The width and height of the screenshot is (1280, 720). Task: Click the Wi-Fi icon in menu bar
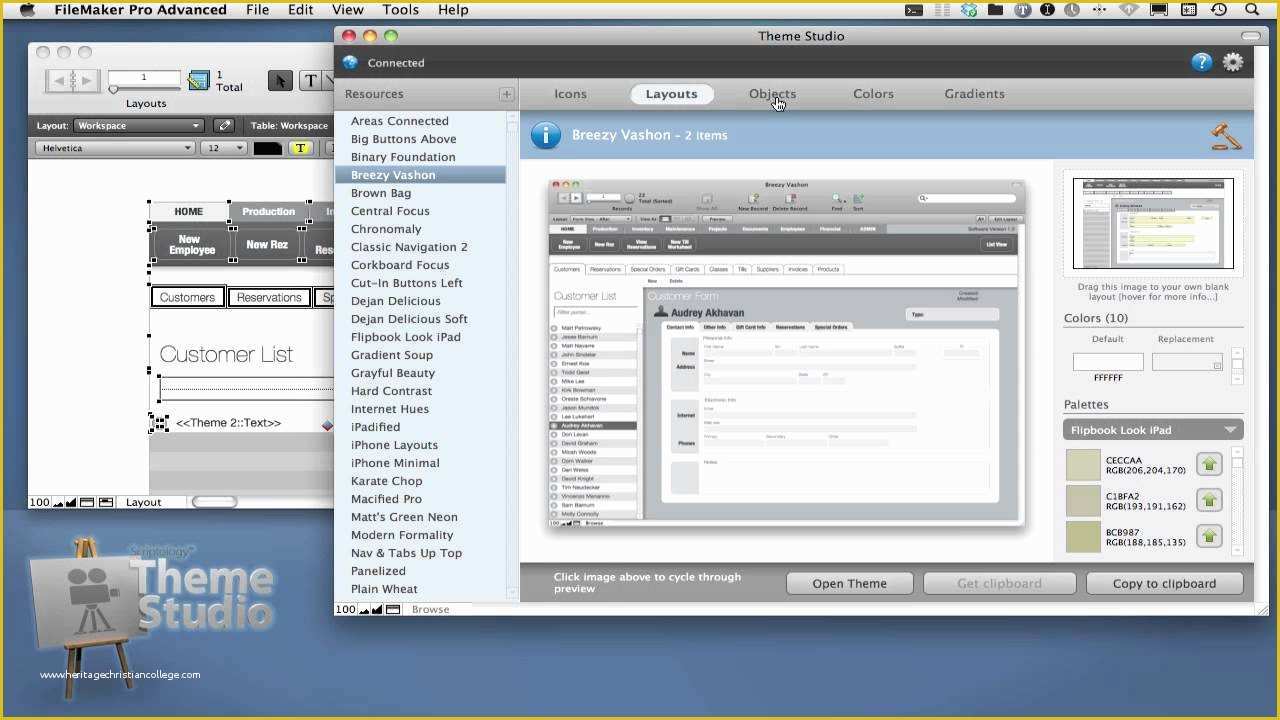click(x=1128, y=10)
